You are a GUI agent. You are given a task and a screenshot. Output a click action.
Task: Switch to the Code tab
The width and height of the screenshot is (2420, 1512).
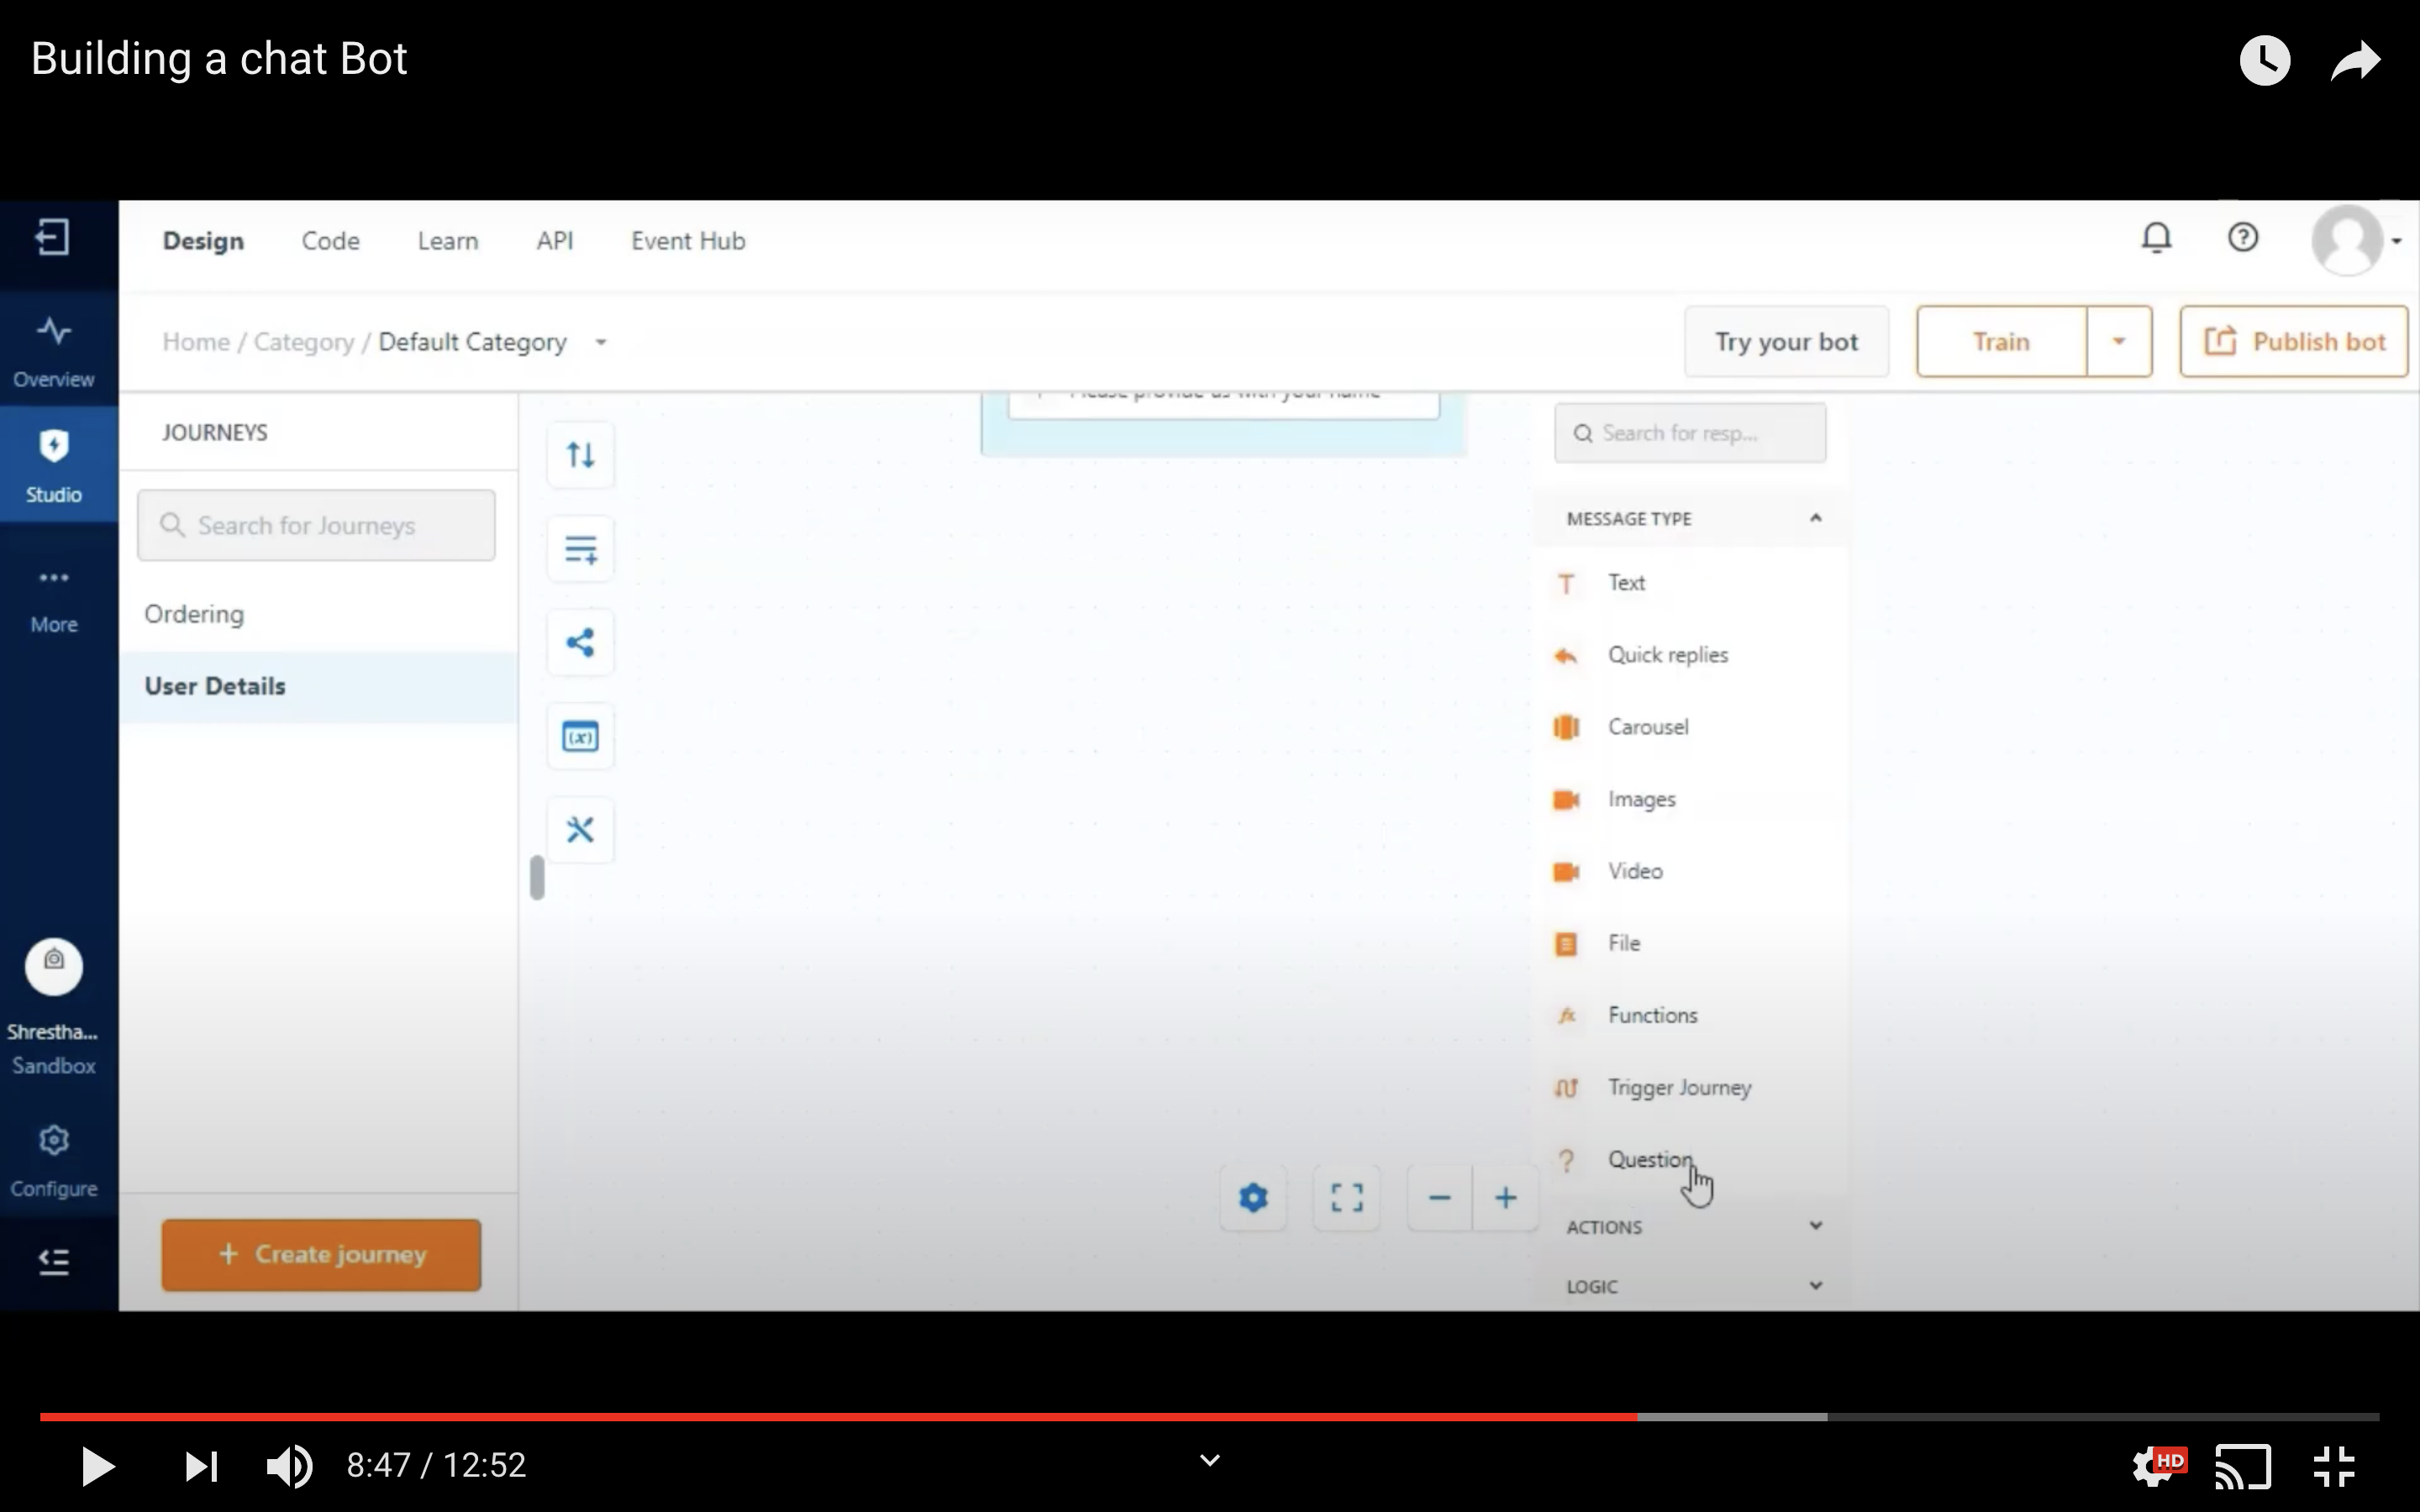(330, 241)
